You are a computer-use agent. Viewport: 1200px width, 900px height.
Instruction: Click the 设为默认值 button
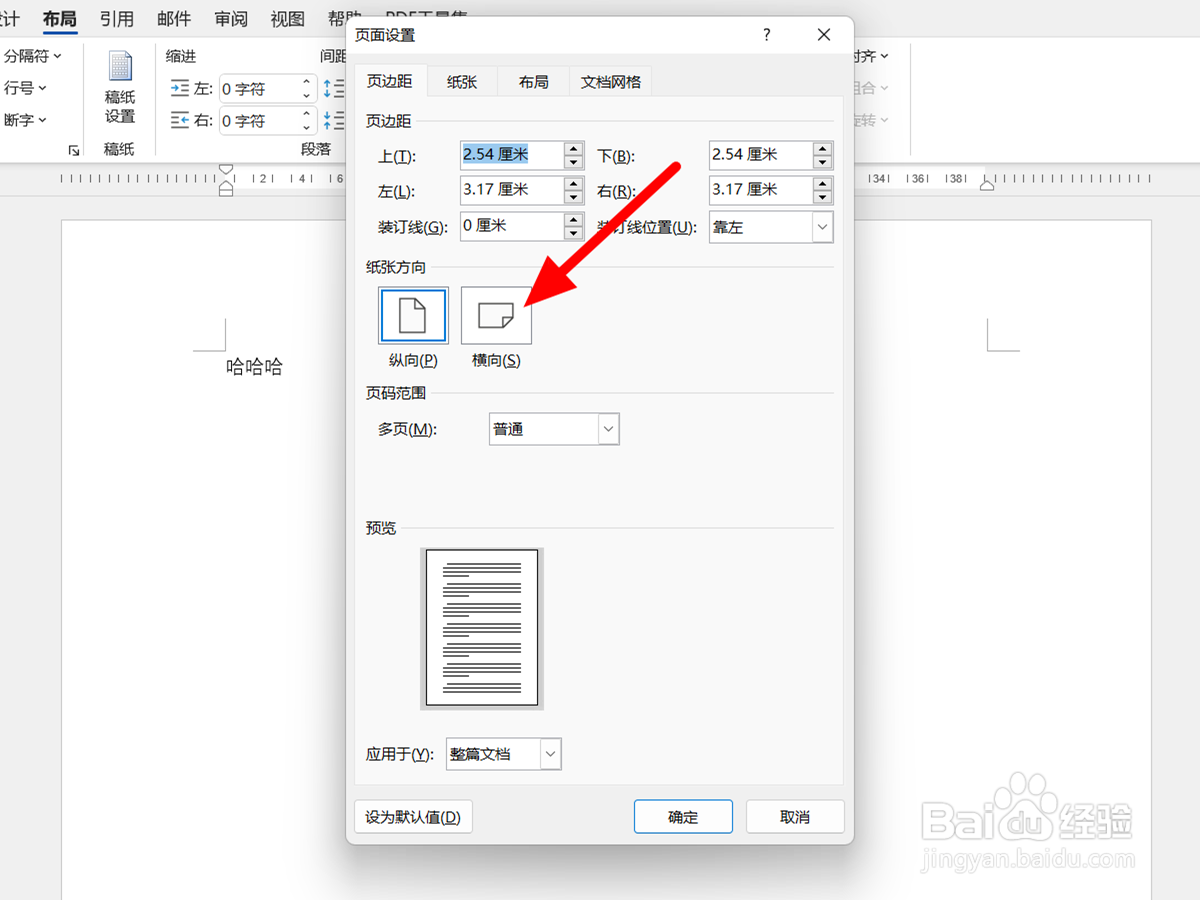click(x=413, y=816)
